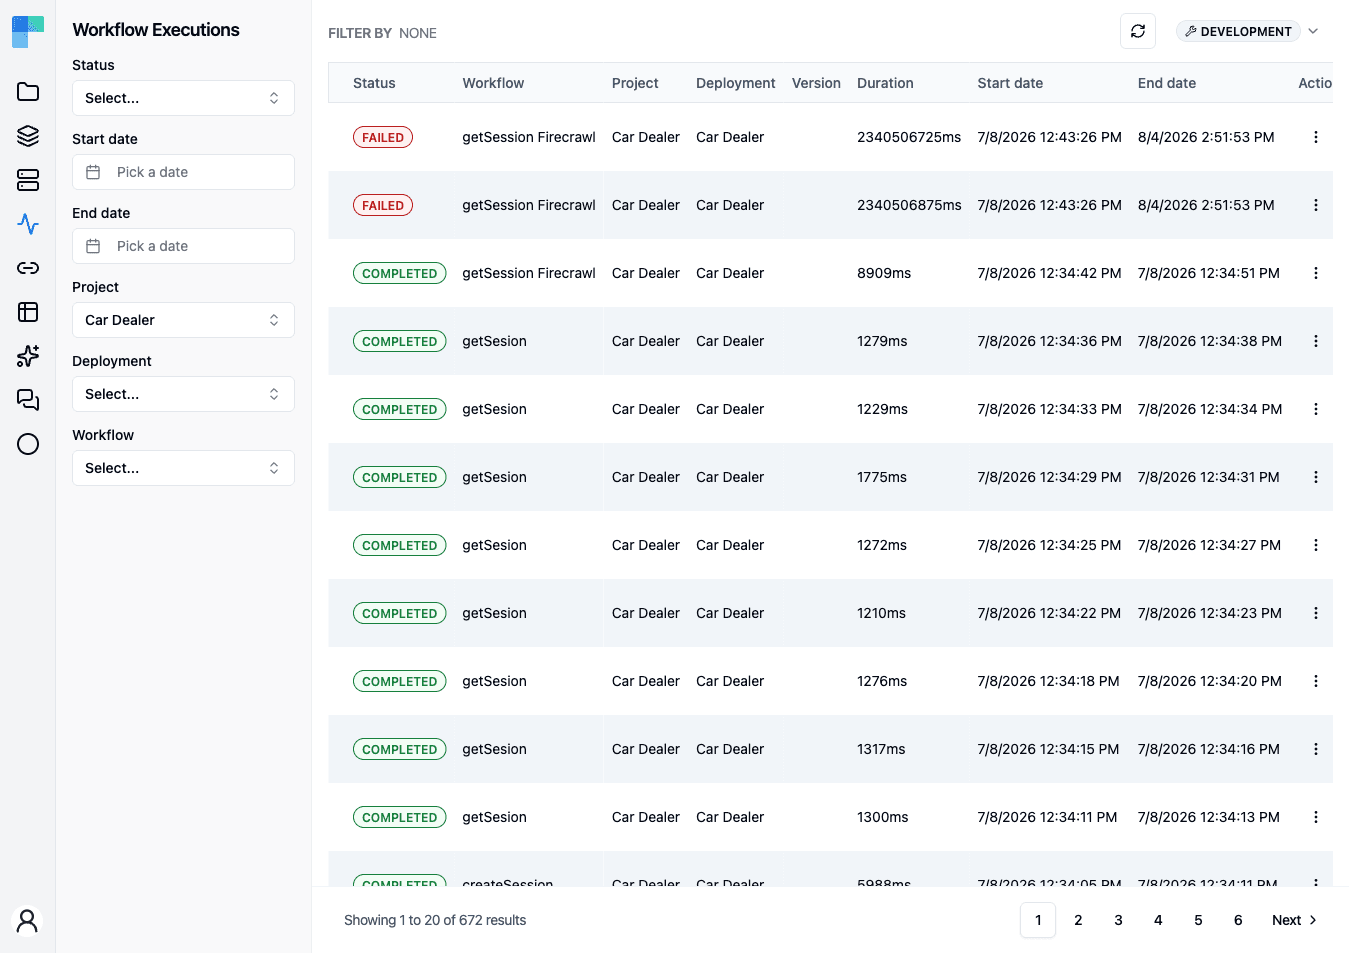
Task: Open the Workflow filter dropdown
Action: click(183, 468)
